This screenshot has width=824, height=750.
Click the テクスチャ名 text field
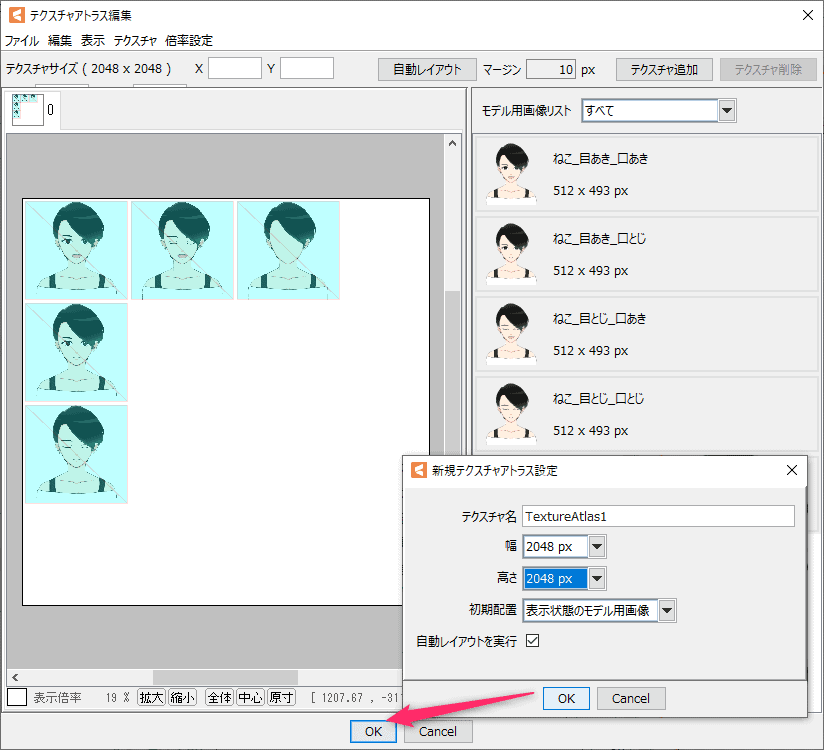click(x=658, y=516)
